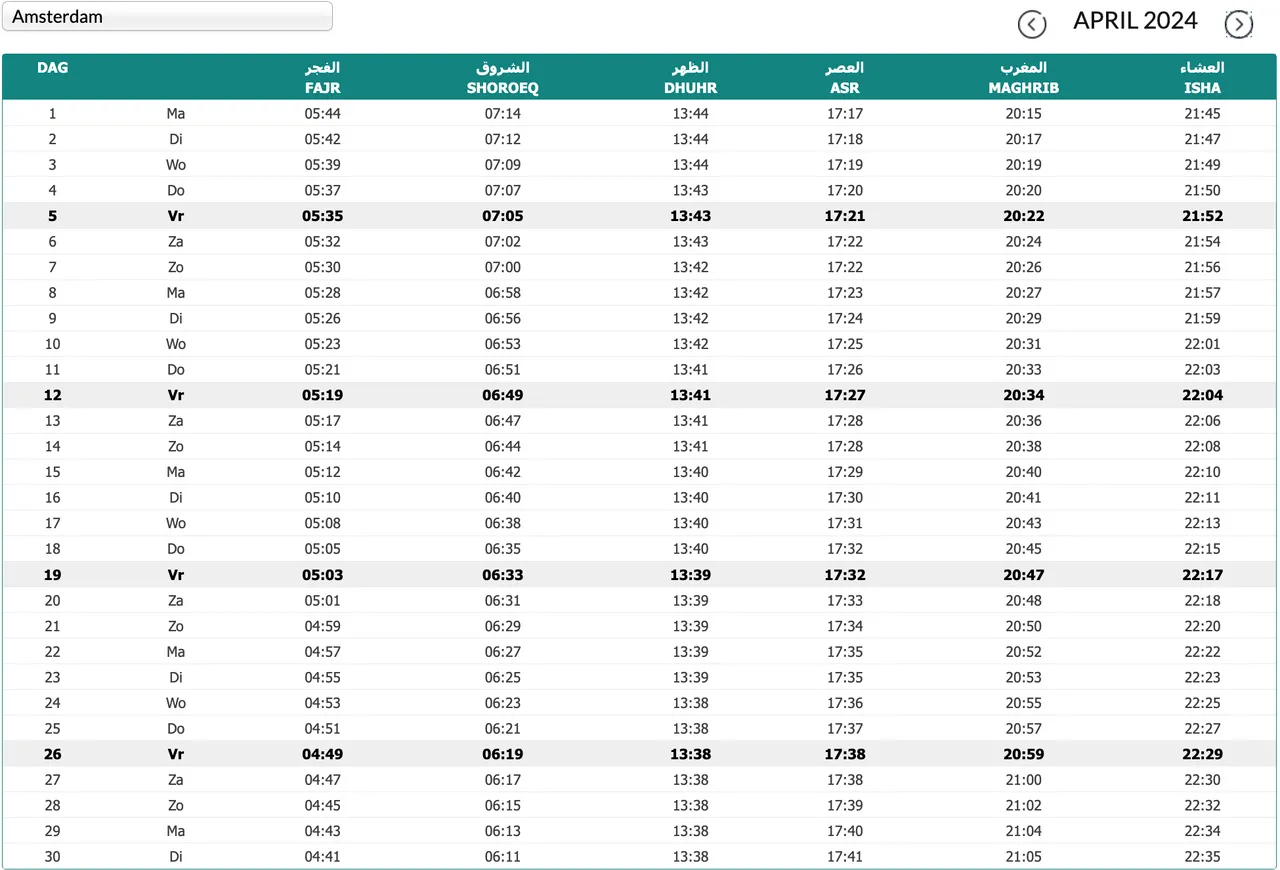The image size is (1280, 870).
Task: Select Shoroeq time 07:12 on day 2
Action: point(503,139)
